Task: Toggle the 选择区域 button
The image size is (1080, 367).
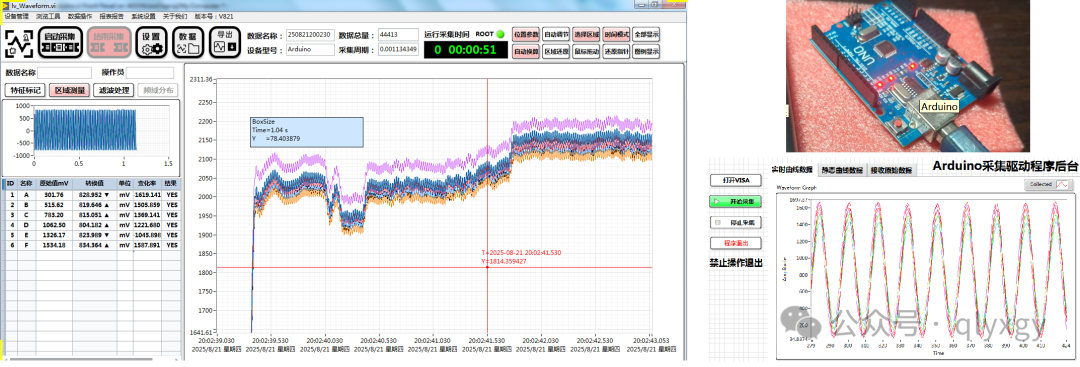Action: point(586,34)
